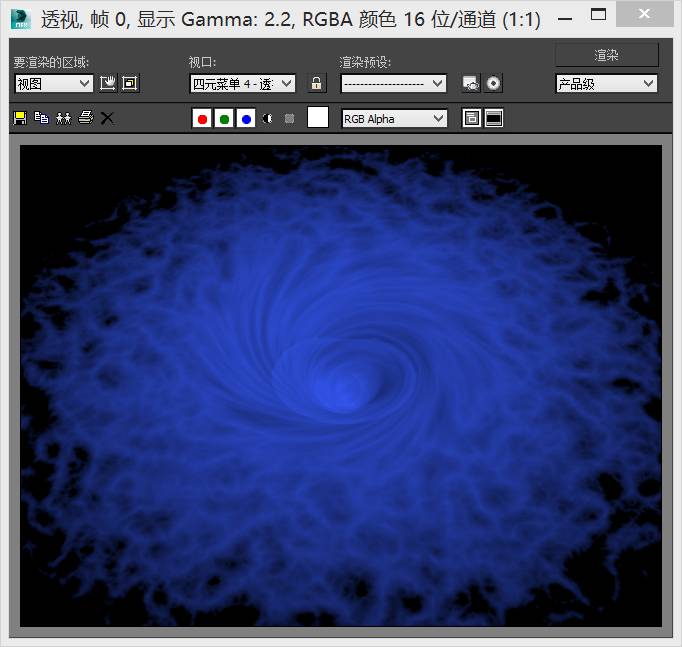
Task: Open the 要渲染的区域 dropdown
Action: tap(54, 84)
